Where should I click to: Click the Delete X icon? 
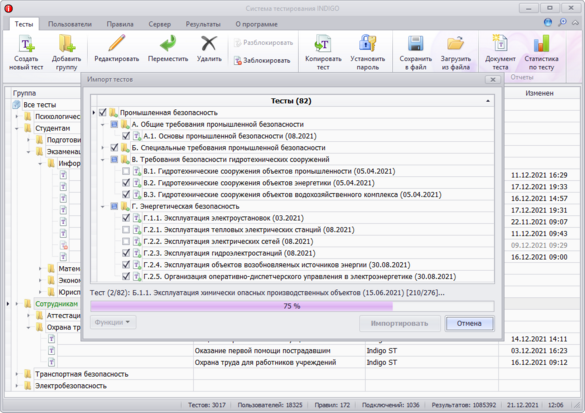(x=209, y=44)
